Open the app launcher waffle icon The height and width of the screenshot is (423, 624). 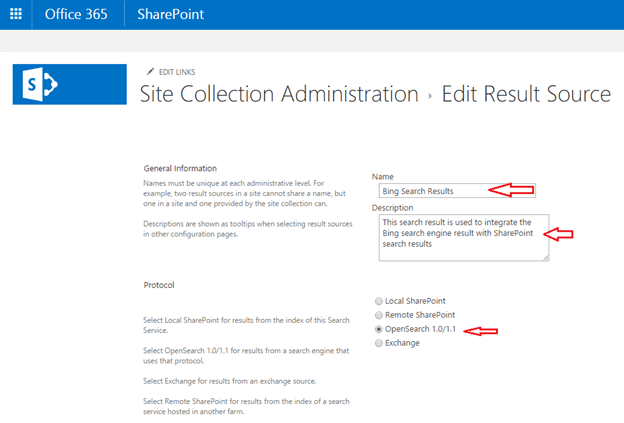tap(15, 14)
